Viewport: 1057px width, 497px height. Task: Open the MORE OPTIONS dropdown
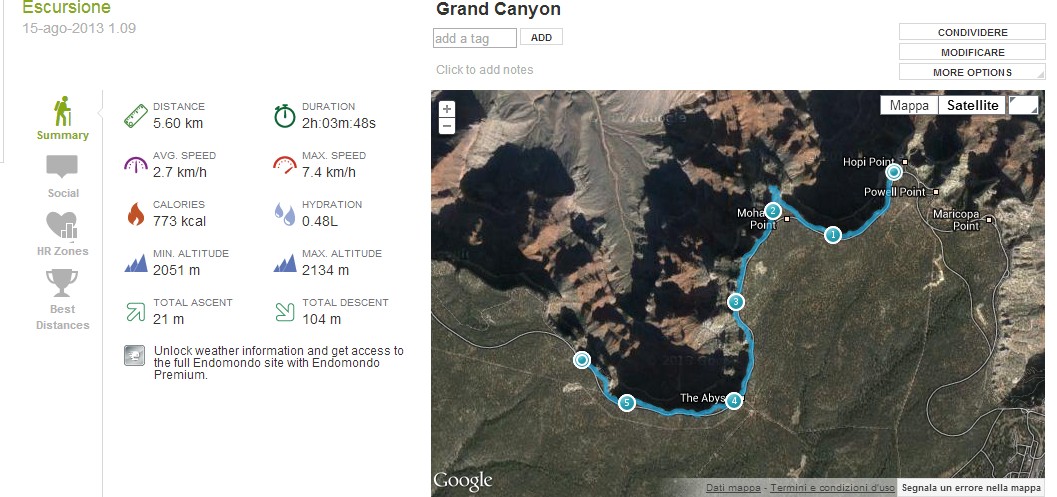tap(972, 72)
